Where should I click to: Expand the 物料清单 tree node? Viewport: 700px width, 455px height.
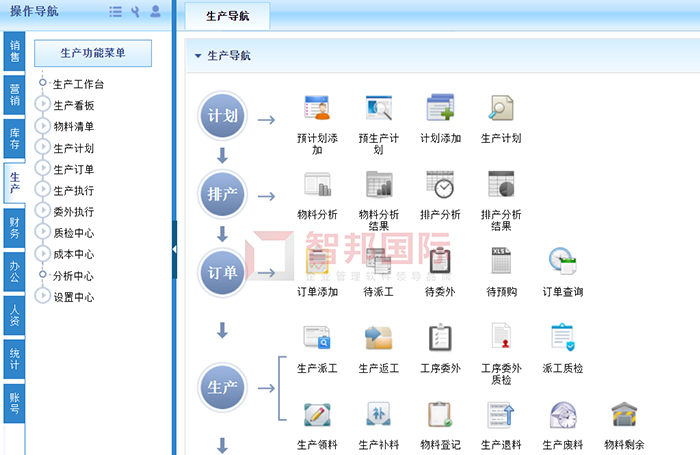(x=43, y=126)
